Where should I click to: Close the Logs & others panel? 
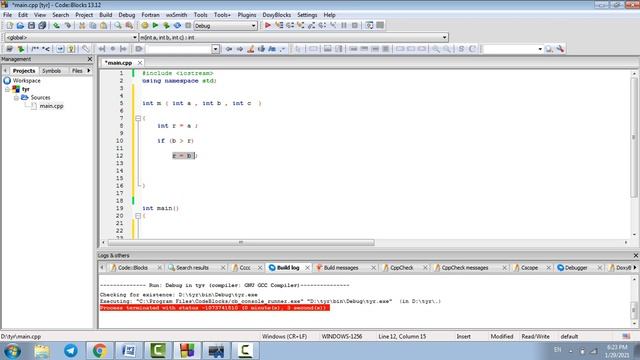pyautogui.click(x=636, y=256)
